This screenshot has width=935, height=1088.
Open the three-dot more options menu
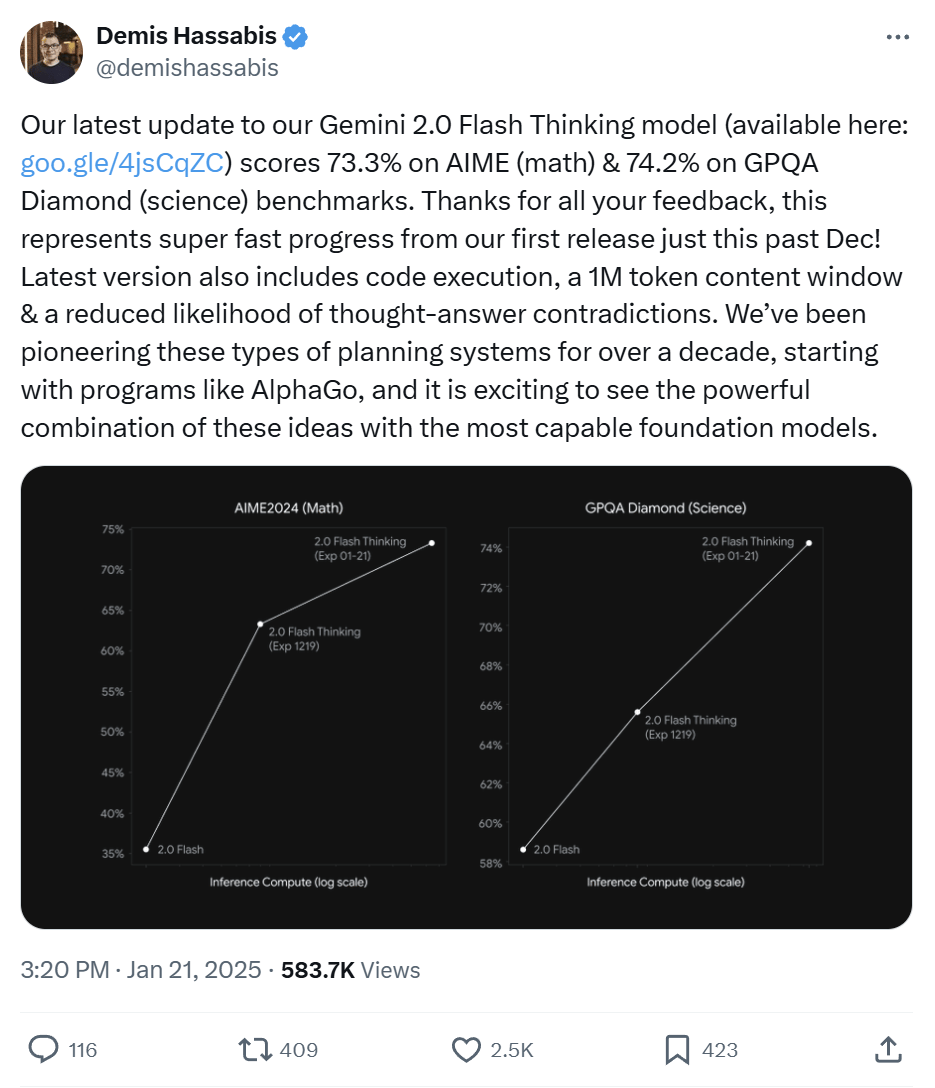point(898,37)
